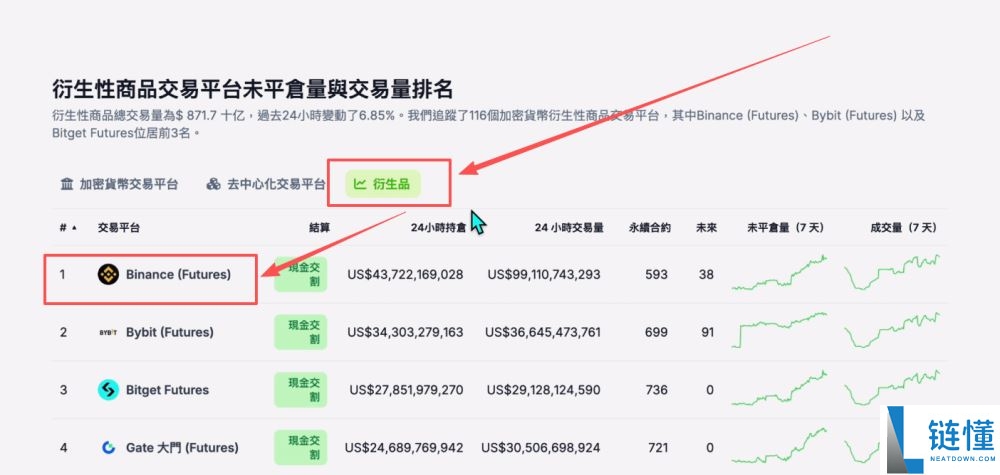Click perpetual count 736 for Bitget
The height and width of the screenshot is (475, 1000).
(x=656, y=390)
